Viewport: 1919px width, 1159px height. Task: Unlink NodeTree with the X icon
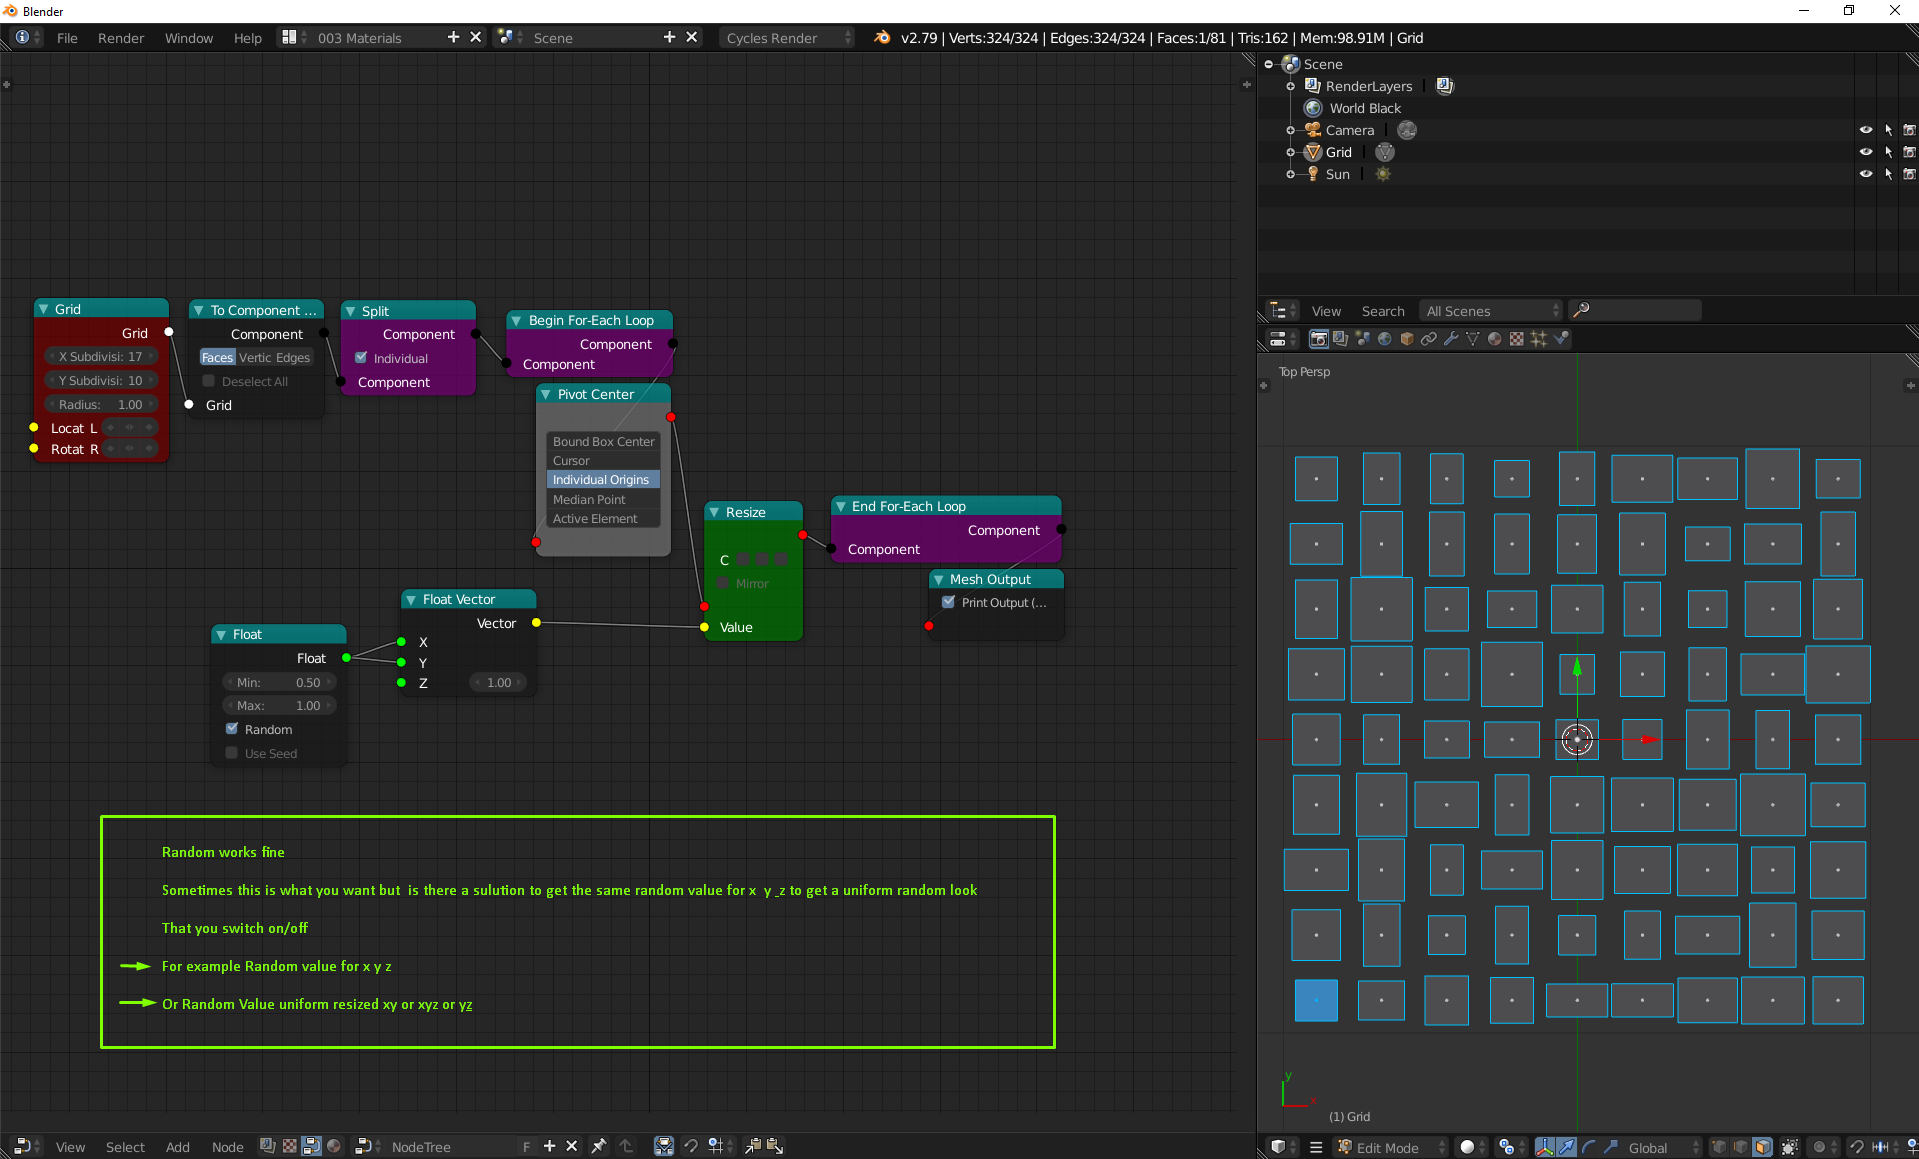572,1146
